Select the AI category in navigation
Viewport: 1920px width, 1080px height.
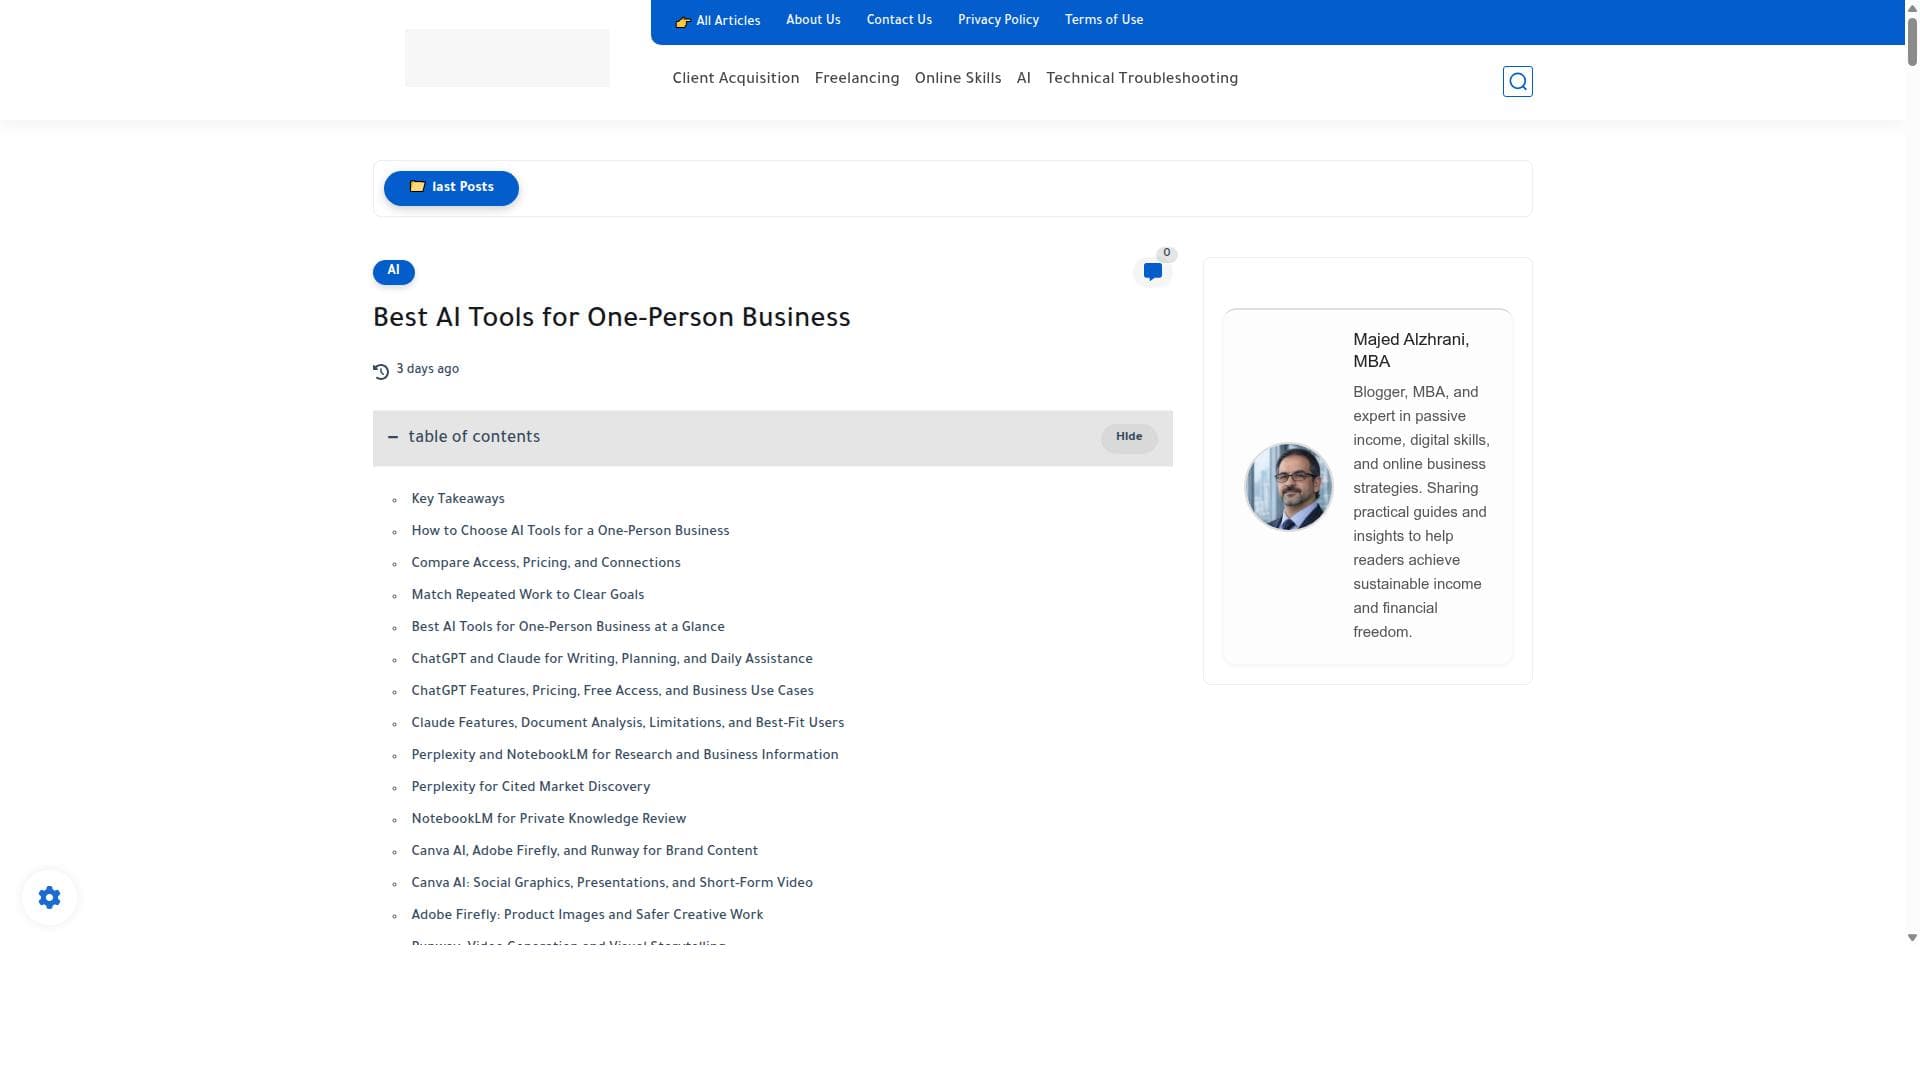(1024, 78)
